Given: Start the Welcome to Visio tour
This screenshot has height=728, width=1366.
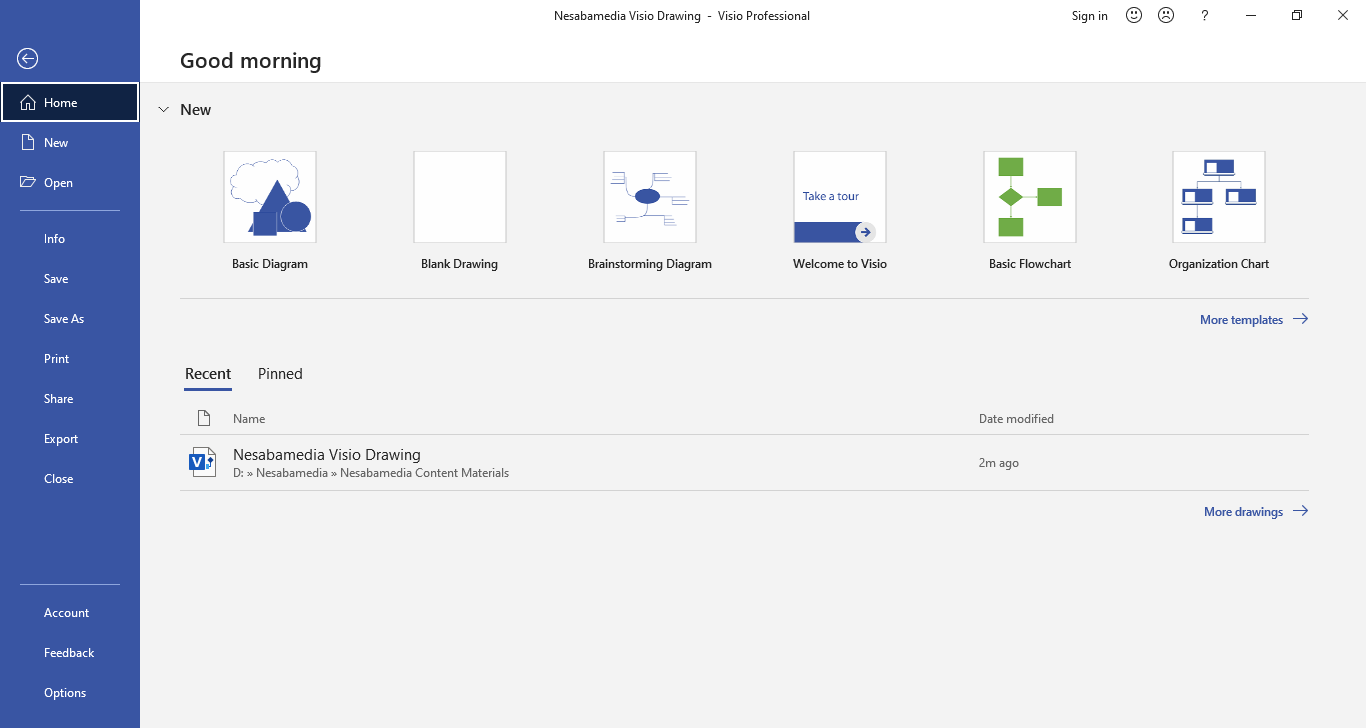Looking at the screenshot, I should (840, 197).
